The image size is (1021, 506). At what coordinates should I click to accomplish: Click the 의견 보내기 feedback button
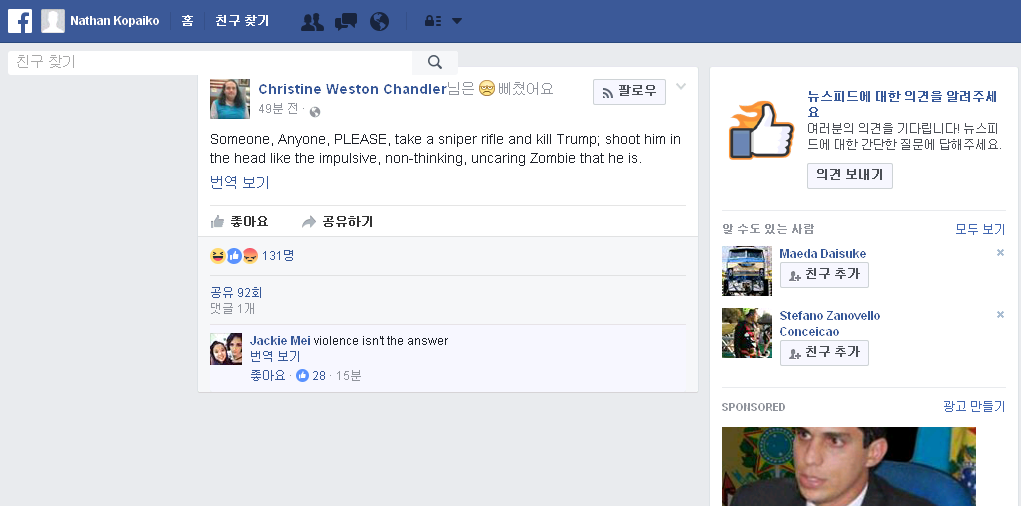(x=850, y=176)
